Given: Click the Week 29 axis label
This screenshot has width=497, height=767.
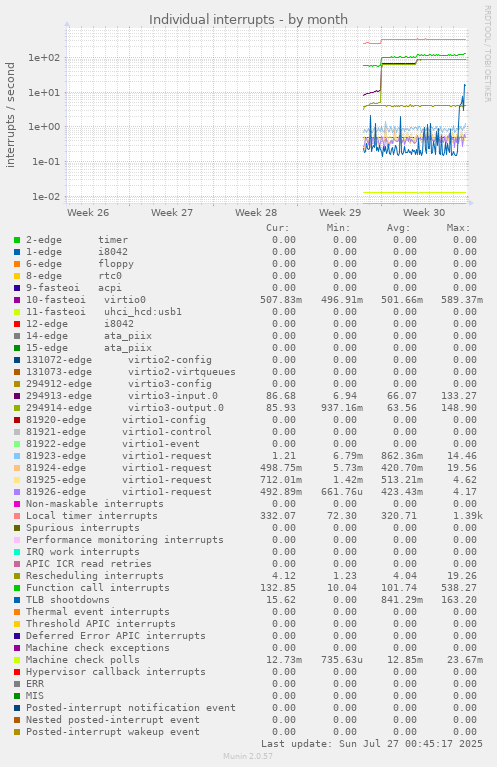Looking at the screenshot, I should (340, 213).
